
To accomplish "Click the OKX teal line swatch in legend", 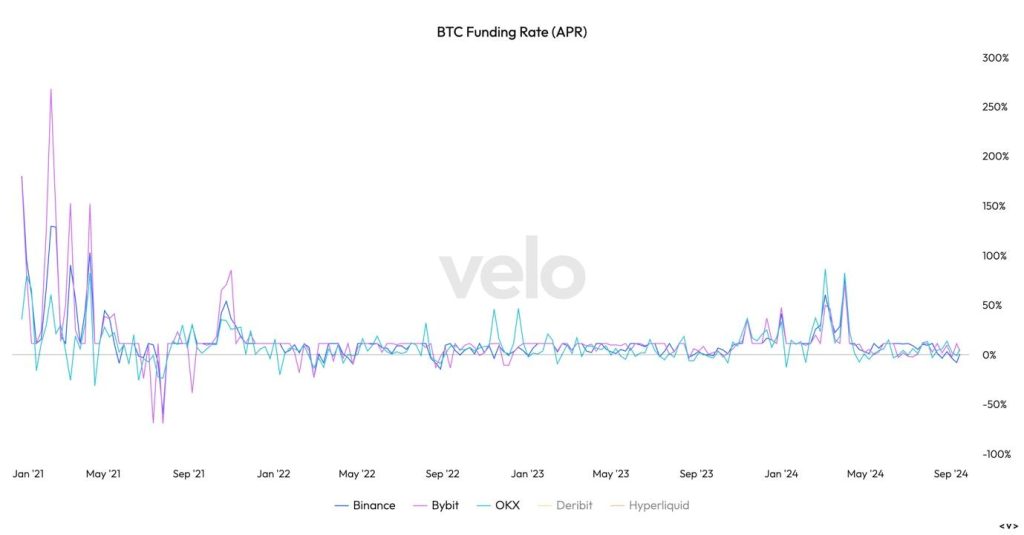I will coord(484,505).
